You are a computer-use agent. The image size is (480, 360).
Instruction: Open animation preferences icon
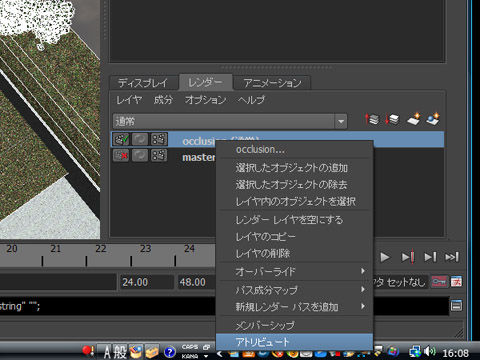click(x=456, y=282)
